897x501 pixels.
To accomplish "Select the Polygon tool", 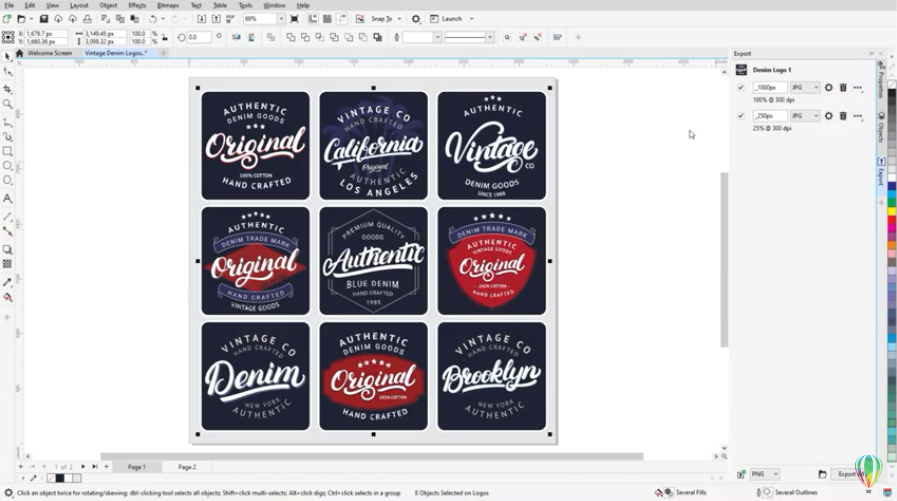I will click(7, 180).
